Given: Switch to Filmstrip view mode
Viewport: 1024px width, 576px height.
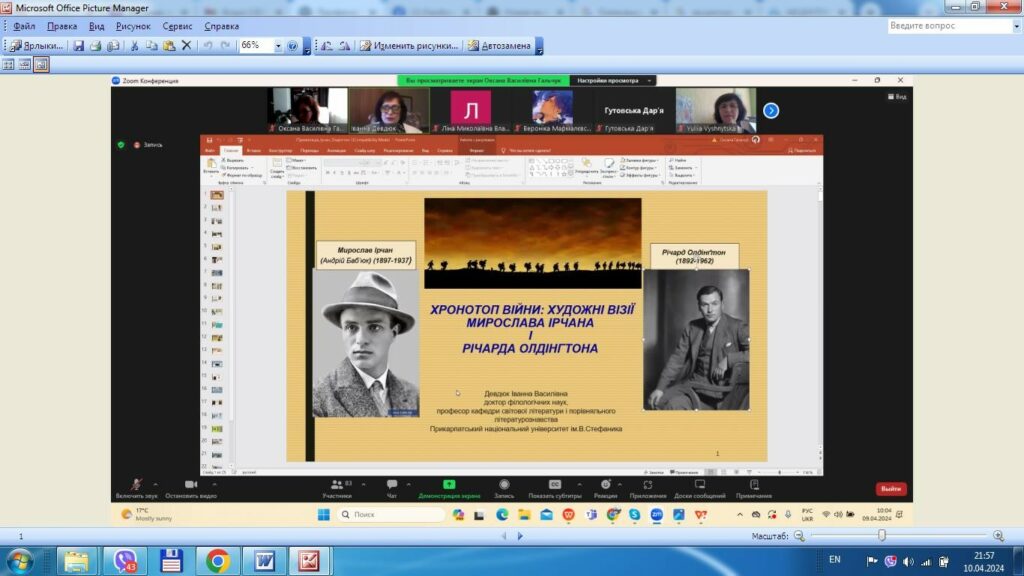Looking at the screenshot, I should click(25, 65).
